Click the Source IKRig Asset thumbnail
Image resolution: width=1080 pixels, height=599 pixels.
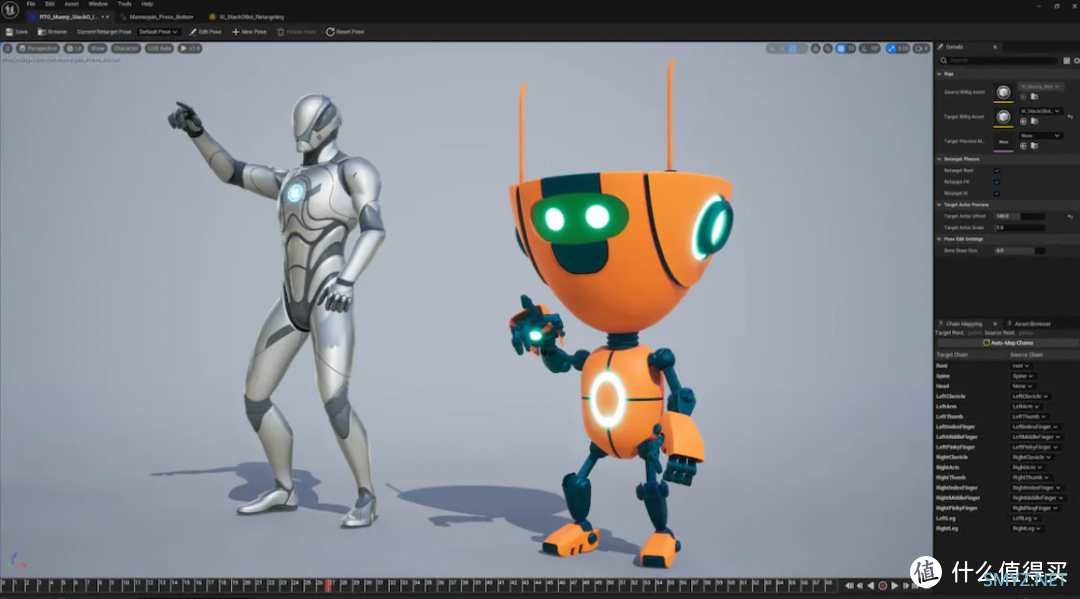point(1004,92)
